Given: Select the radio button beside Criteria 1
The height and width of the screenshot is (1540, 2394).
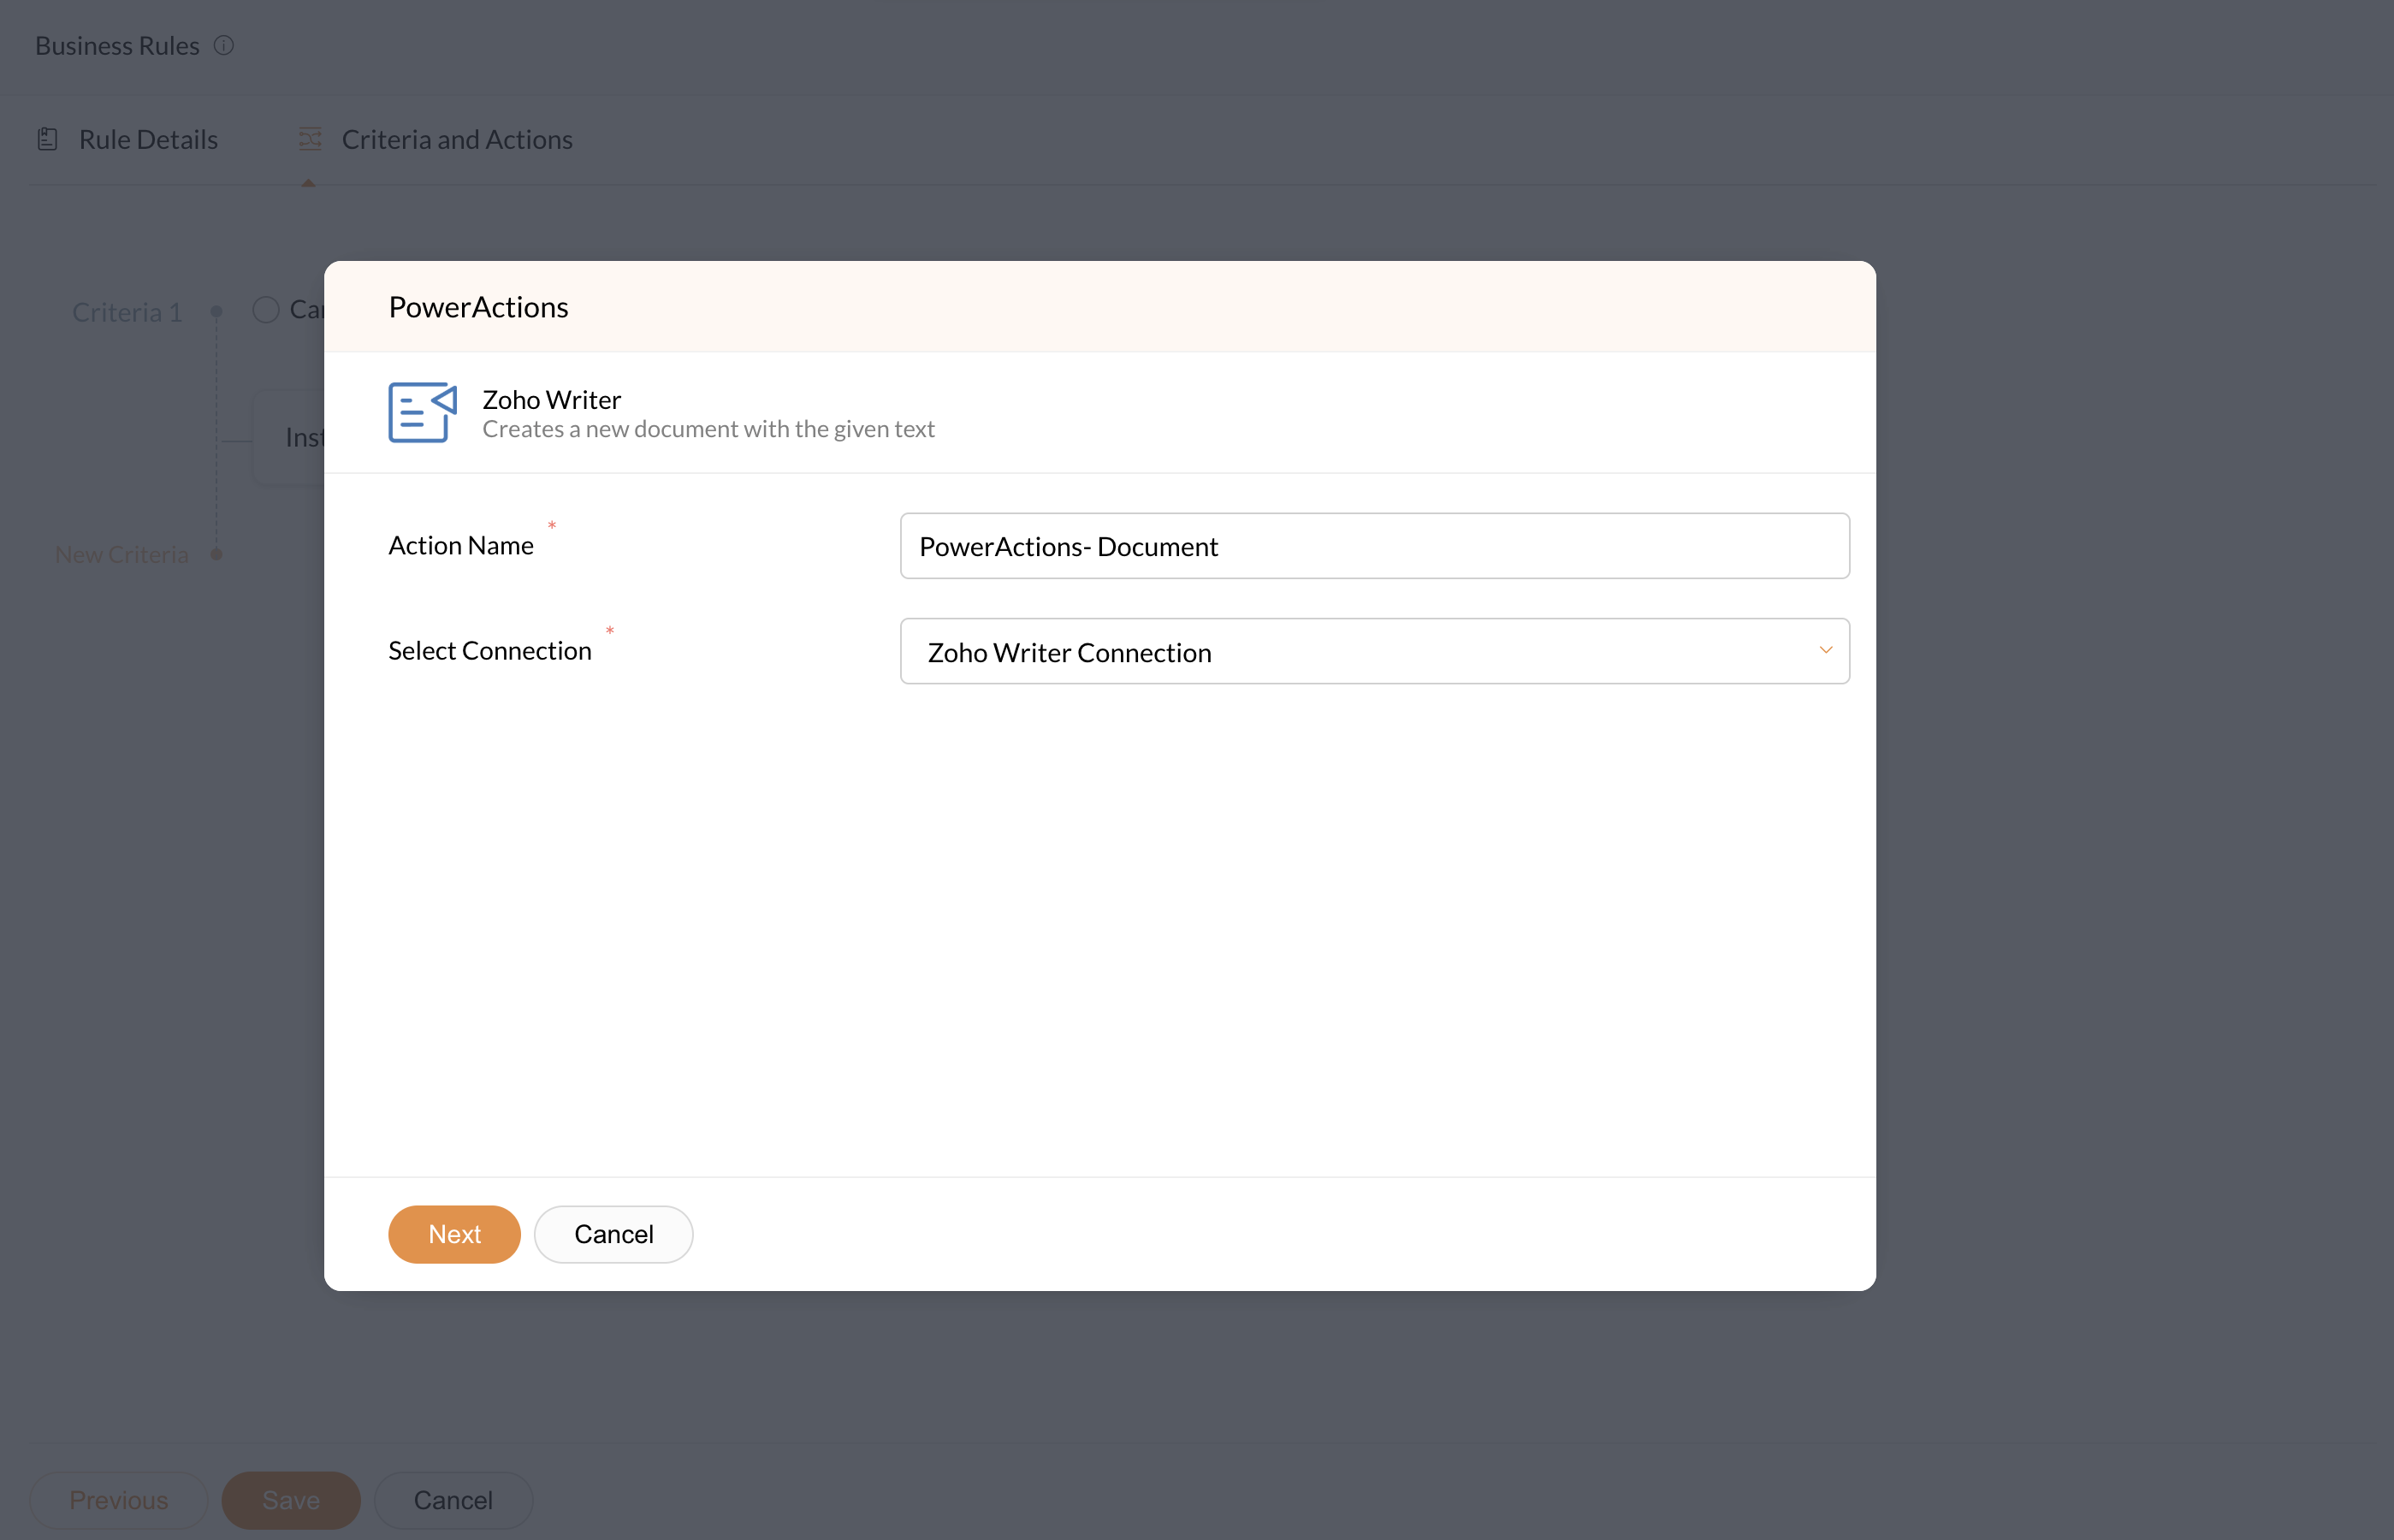Looking at the screenshot, I should click(266, 310).
